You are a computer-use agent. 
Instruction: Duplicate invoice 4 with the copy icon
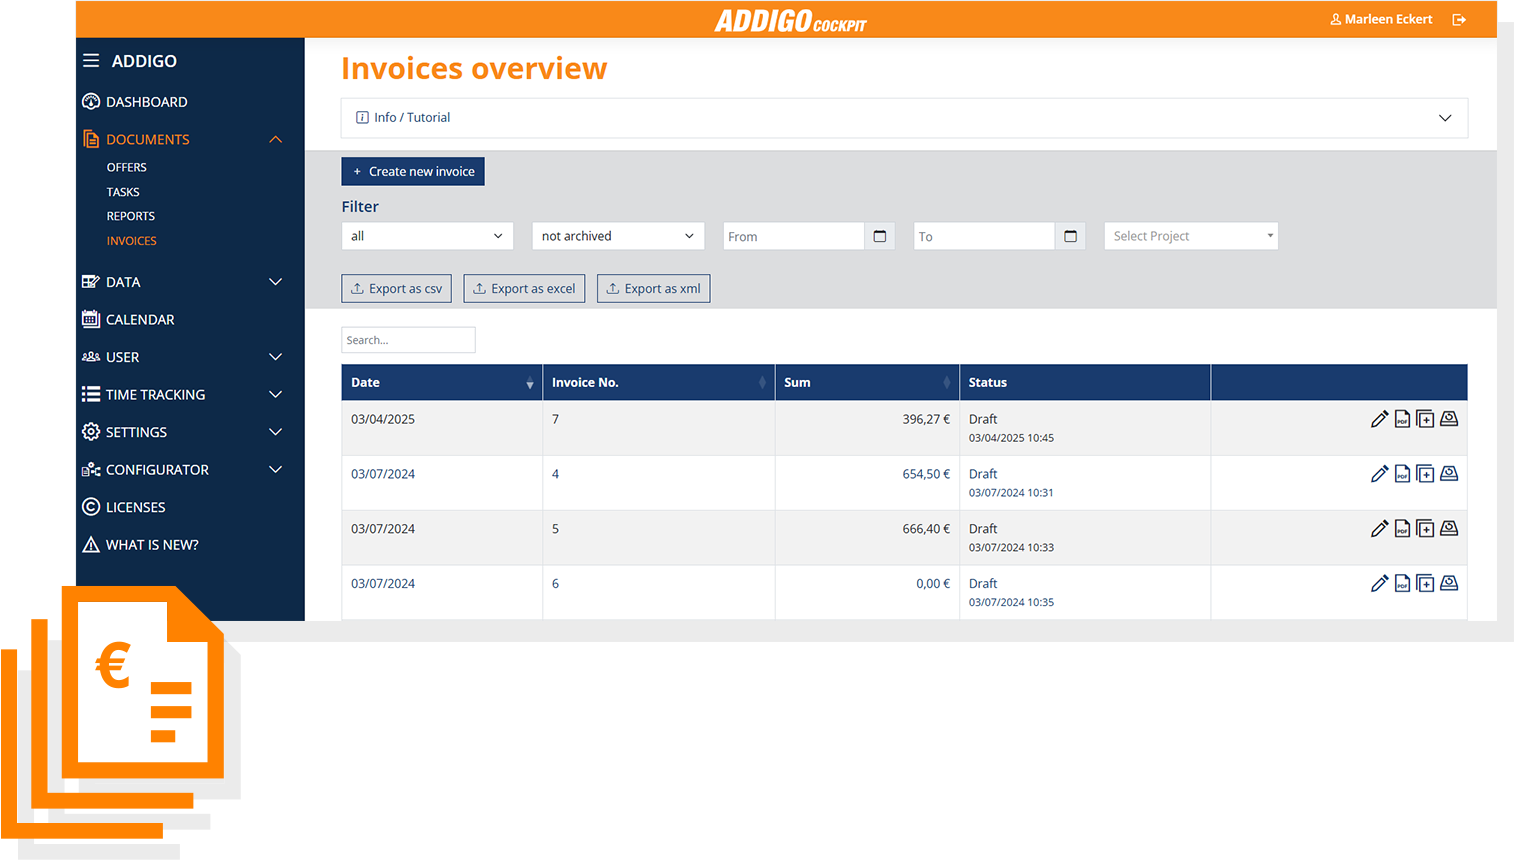pyautogui.click(x=1425, y=474)
